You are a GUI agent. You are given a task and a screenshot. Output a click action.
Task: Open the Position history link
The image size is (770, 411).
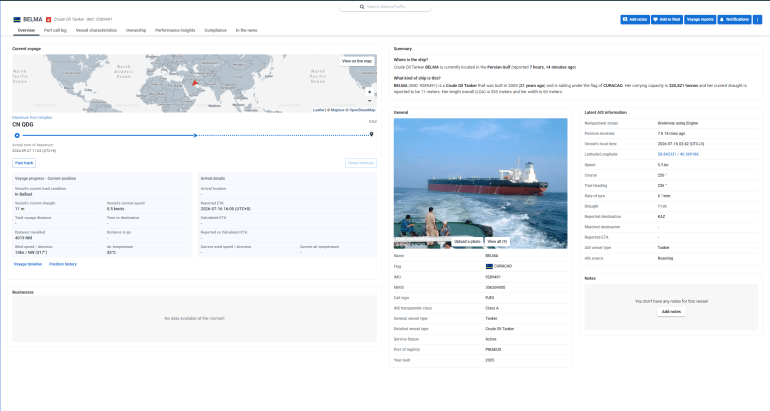pos(63,264)
